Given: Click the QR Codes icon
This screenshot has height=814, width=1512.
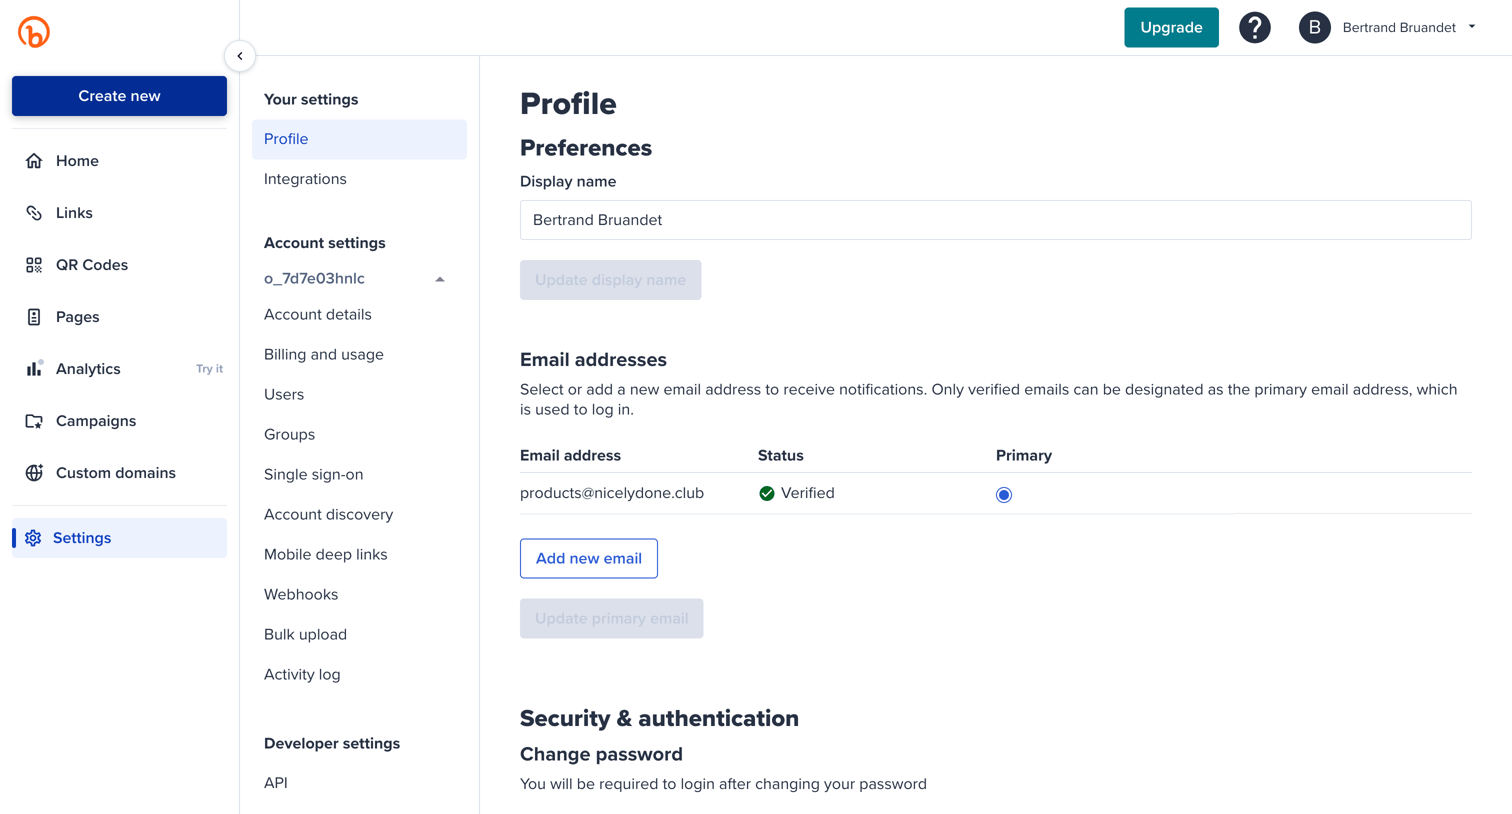Looking at the screenshot, I should (x=34, y=265).
